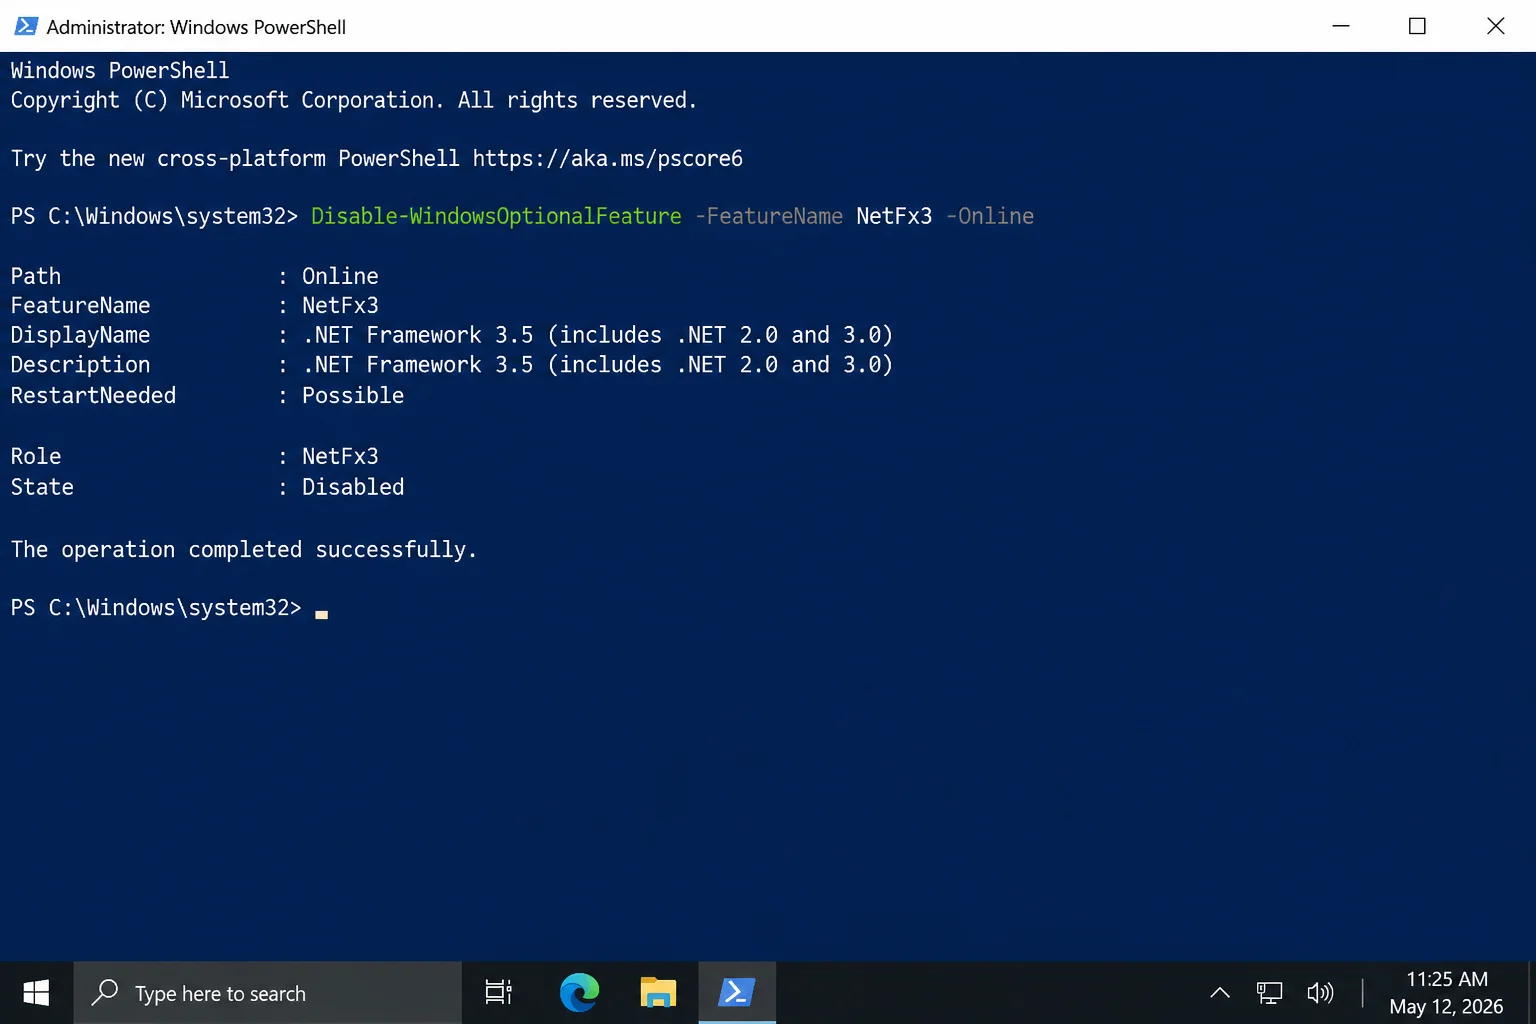Open File Explorer from the taskbar
This screenshot has height=1024, width=1536.
point(658,993)
